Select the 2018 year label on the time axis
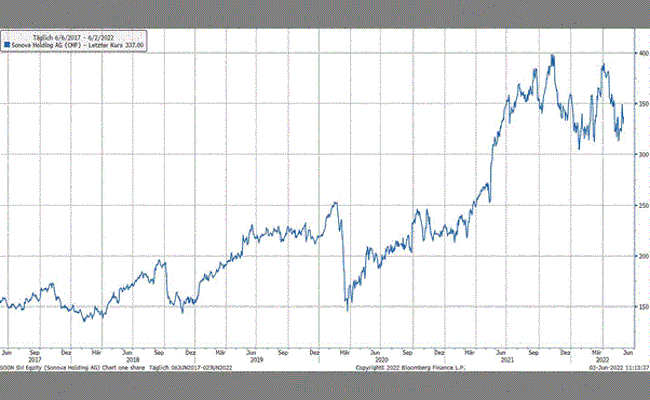 pos(130,360)
